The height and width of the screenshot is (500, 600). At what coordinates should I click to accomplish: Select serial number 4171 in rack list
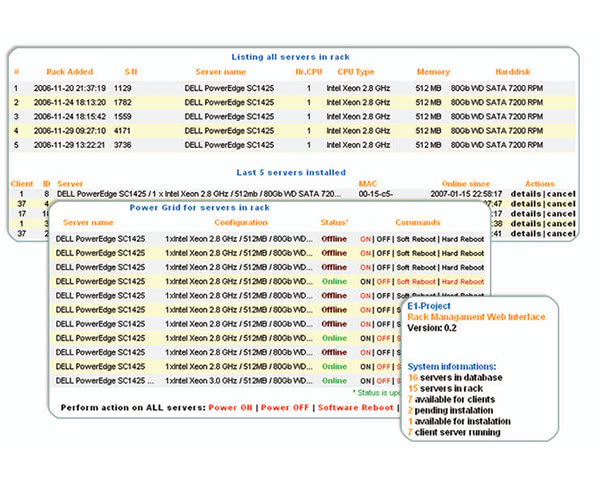(122, 131)
